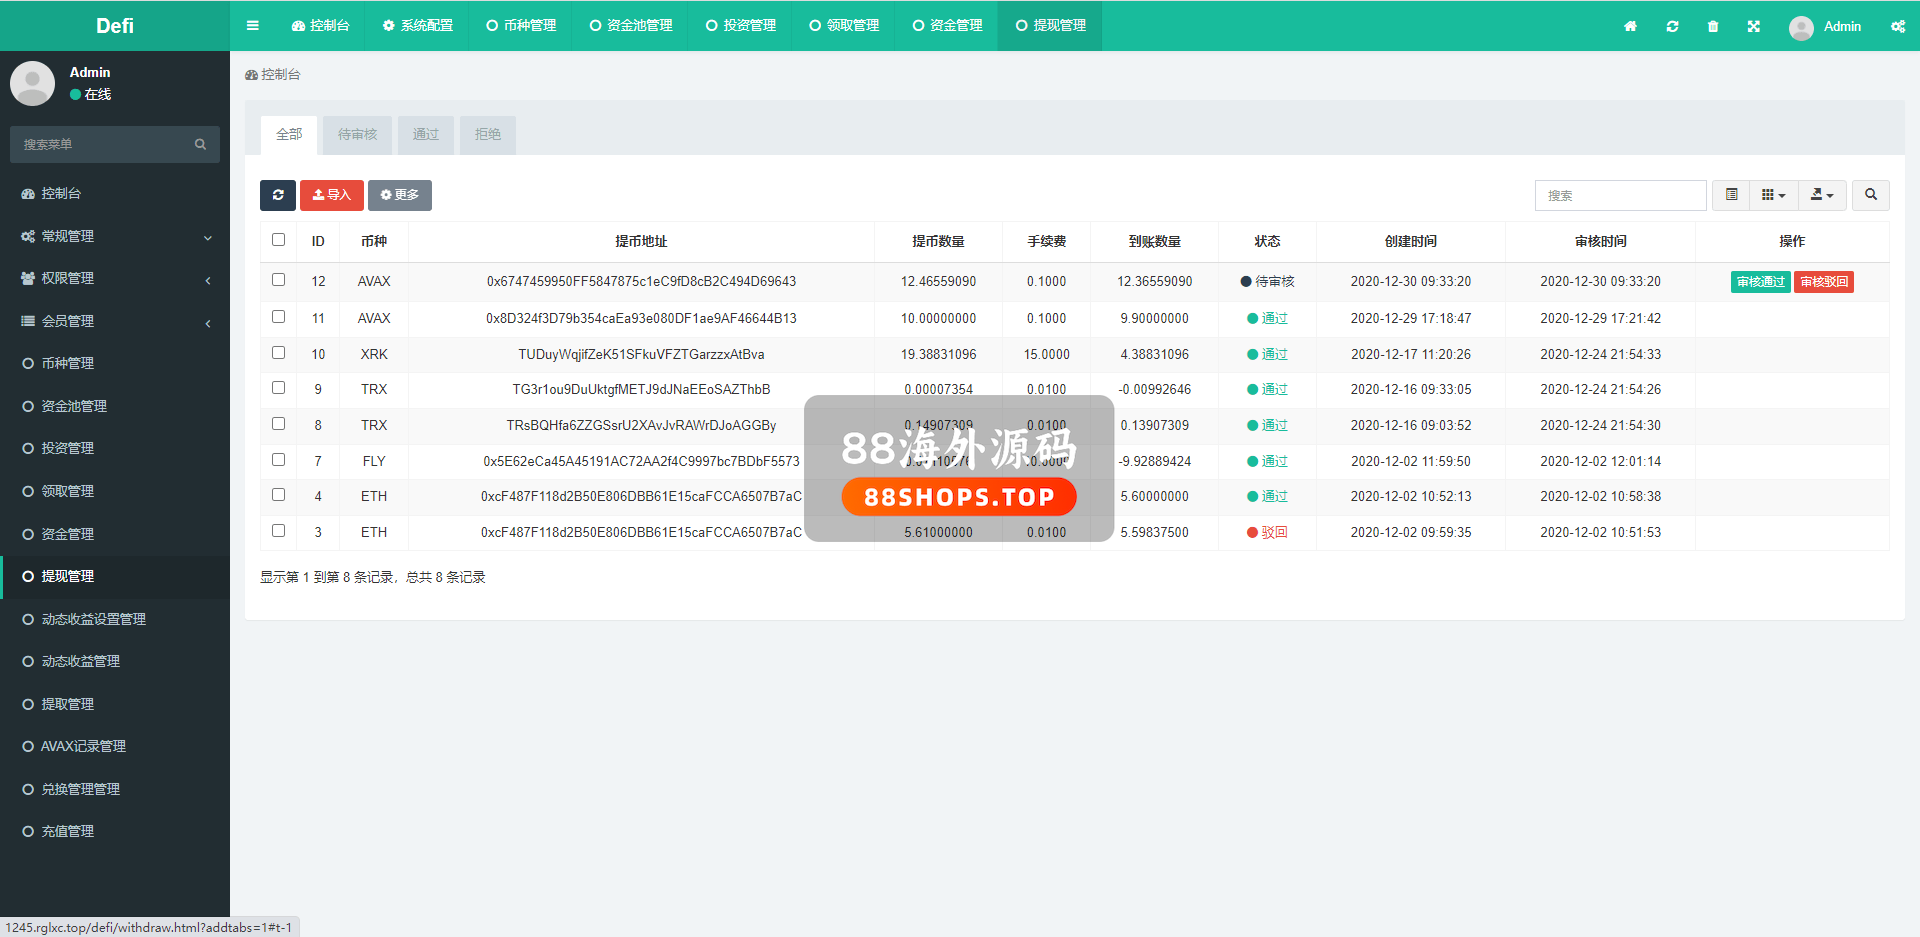Click the table refresh icon button

(x=277, y=195)
